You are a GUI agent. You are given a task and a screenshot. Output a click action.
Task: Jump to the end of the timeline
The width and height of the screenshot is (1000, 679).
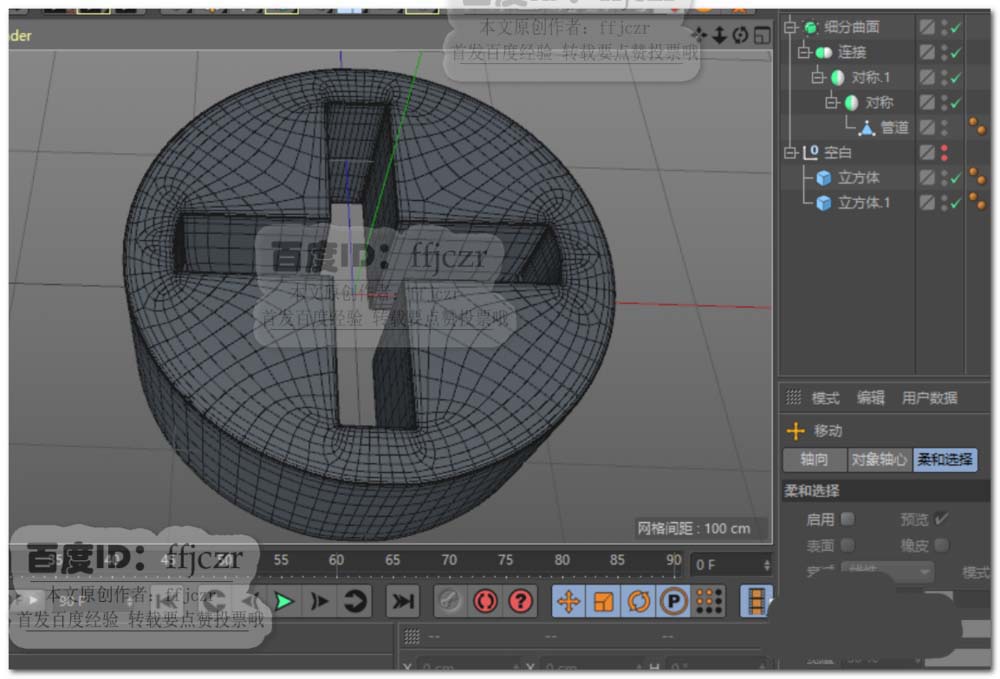pyautogui.click(x=402, y=601)
